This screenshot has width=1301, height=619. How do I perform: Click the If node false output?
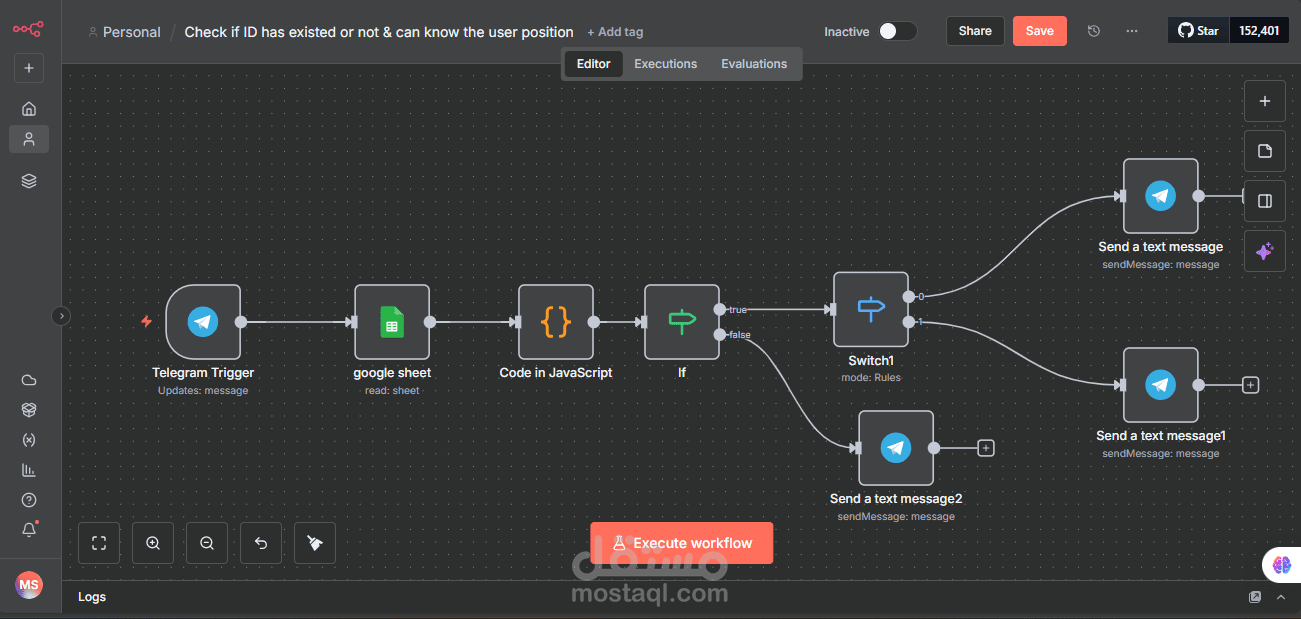click(x=720, y=334)
